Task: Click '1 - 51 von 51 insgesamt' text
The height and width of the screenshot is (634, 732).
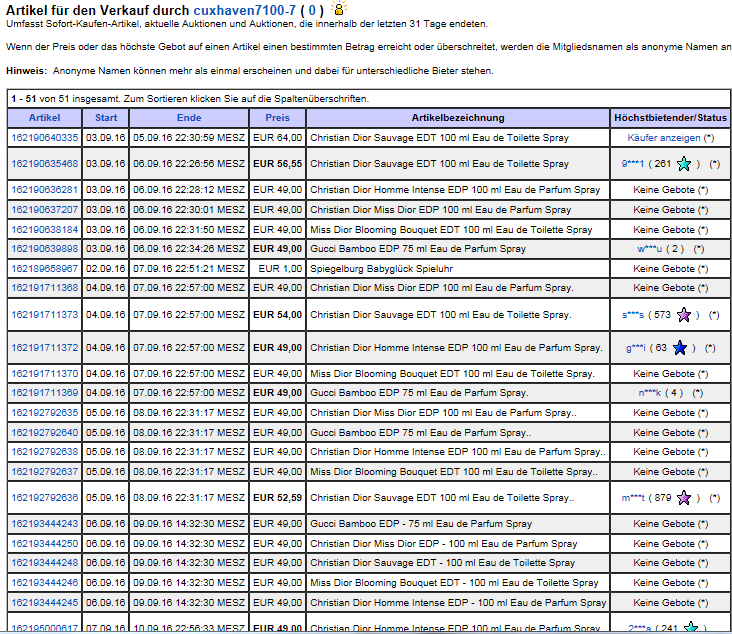Action: 64,99
